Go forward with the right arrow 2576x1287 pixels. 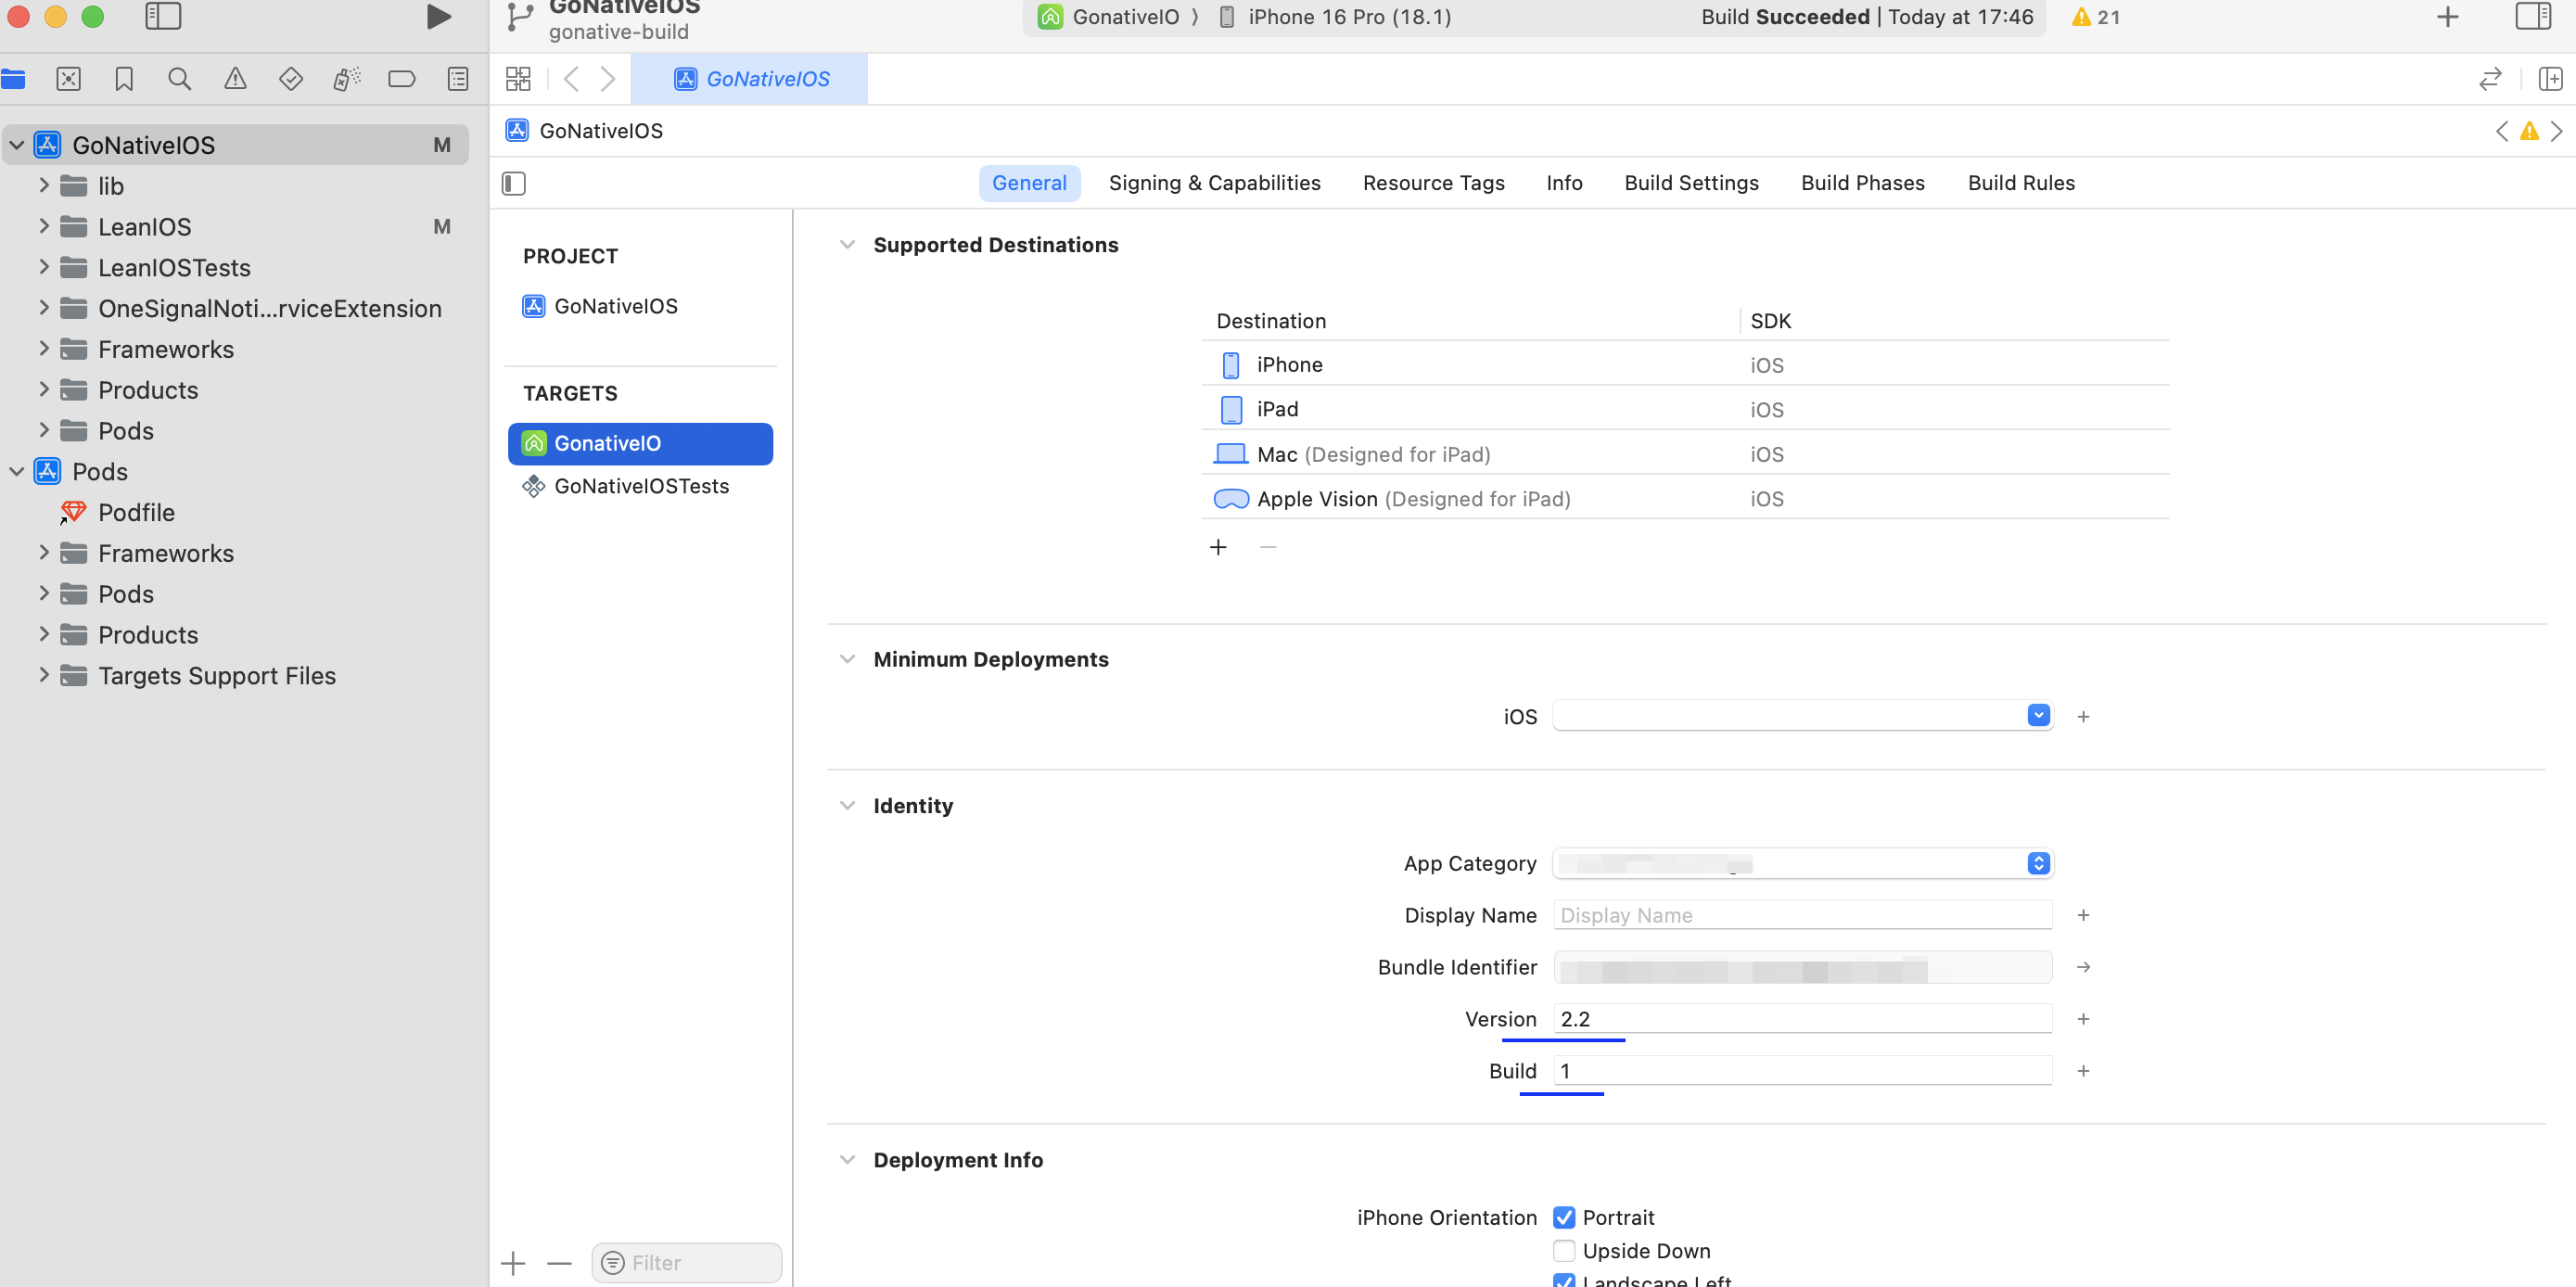pos(607,79)
